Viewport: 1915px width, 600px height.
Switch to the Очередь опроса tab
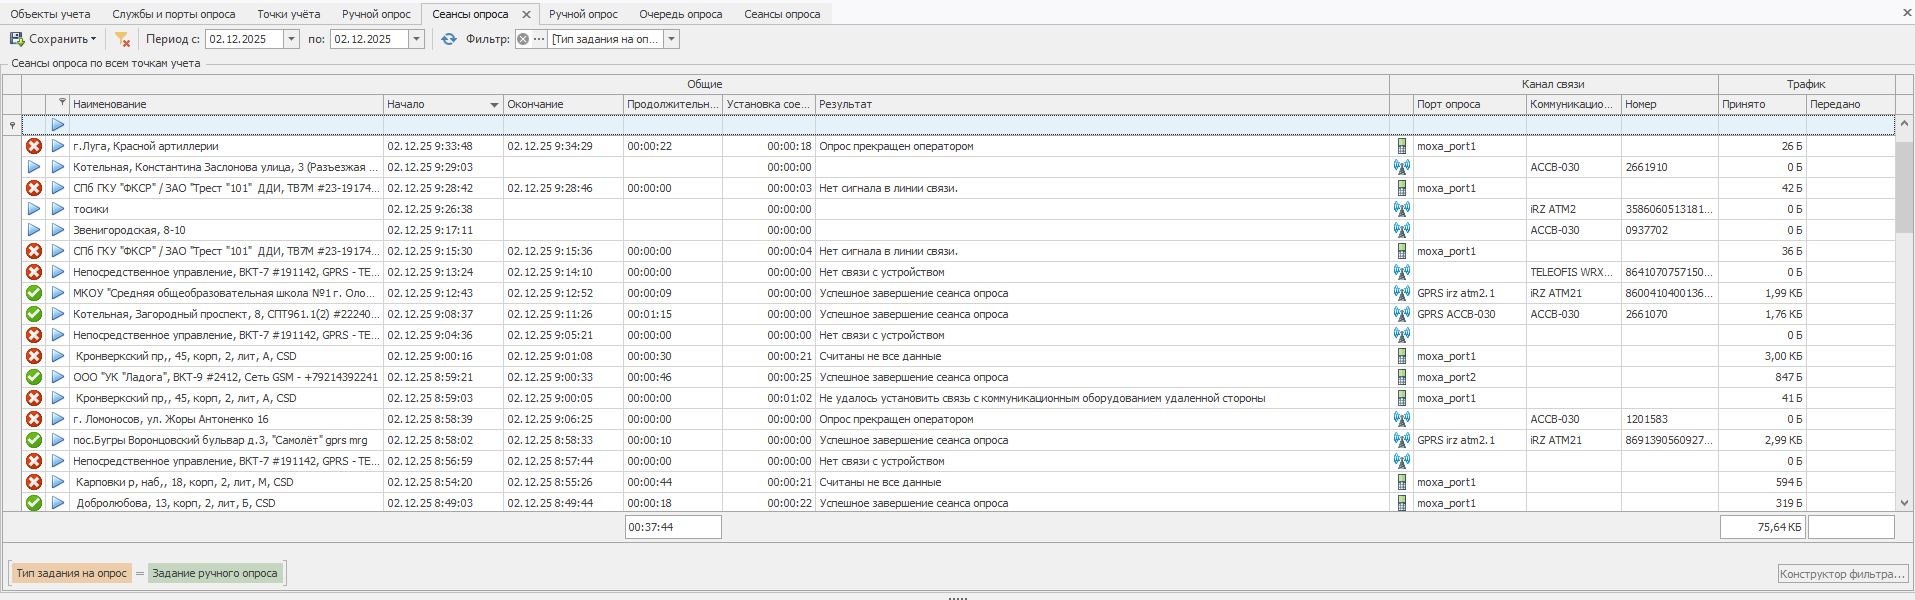(x=680, y=14)
